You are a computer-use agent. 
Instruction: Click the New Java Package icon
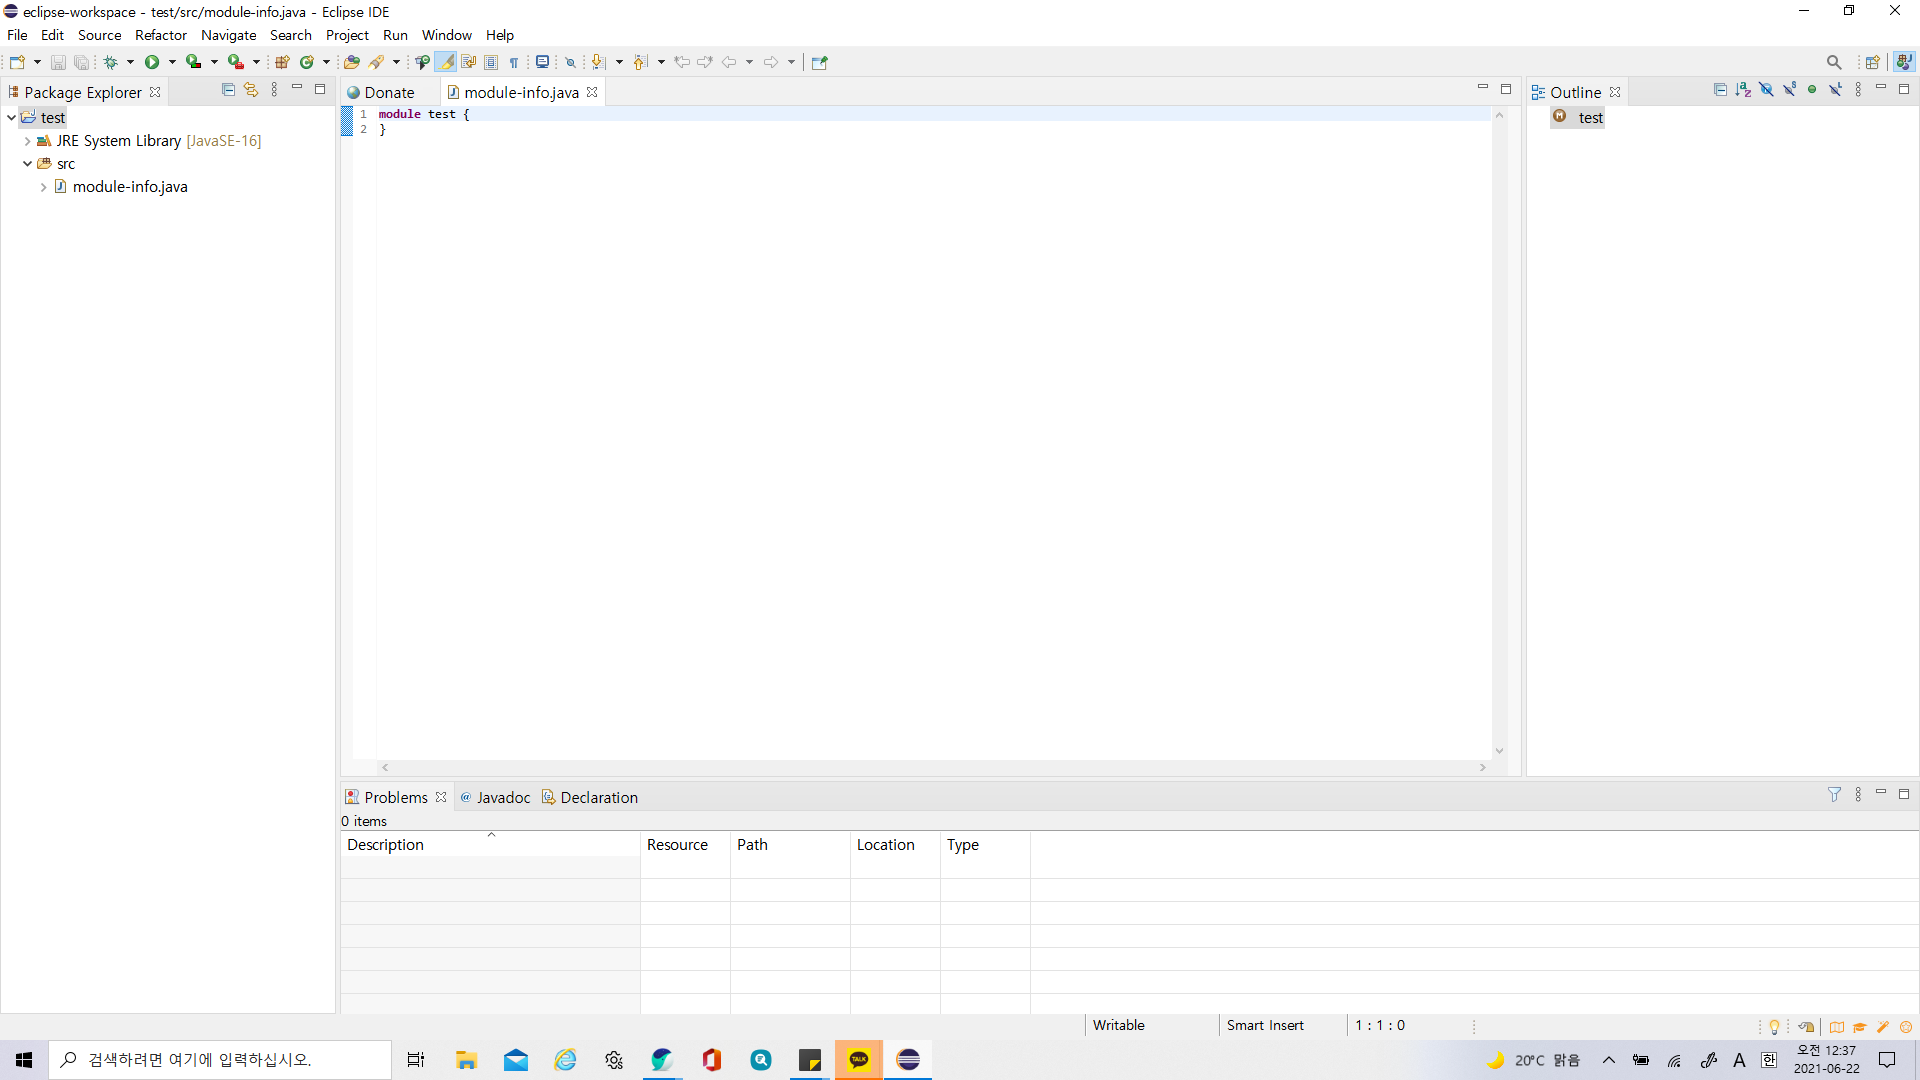coord(282,62)
